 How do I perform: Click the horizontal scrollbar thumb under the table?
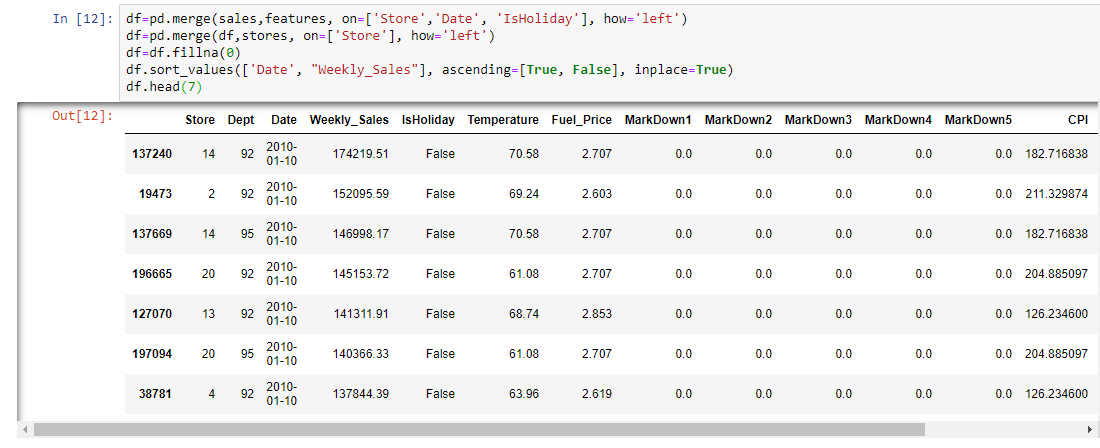pyautogui.click(x=478, y=429)
